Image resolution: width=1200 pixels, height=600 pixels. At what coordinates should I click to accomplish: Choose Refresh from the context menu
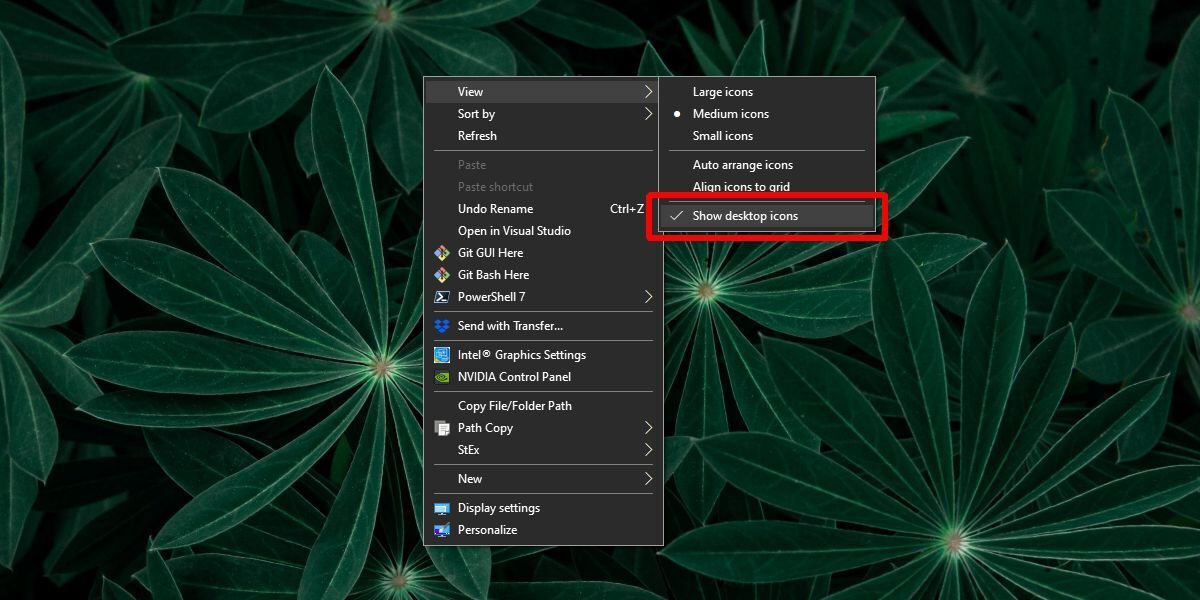[477, 136]
